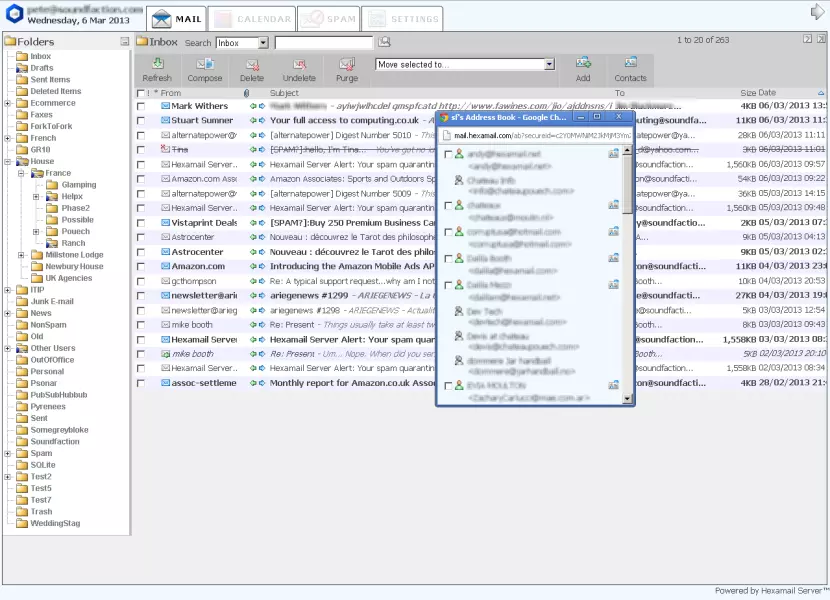Open Compose new message
The height and width of the screenshot is (600, 830).
tap(205, 68)
